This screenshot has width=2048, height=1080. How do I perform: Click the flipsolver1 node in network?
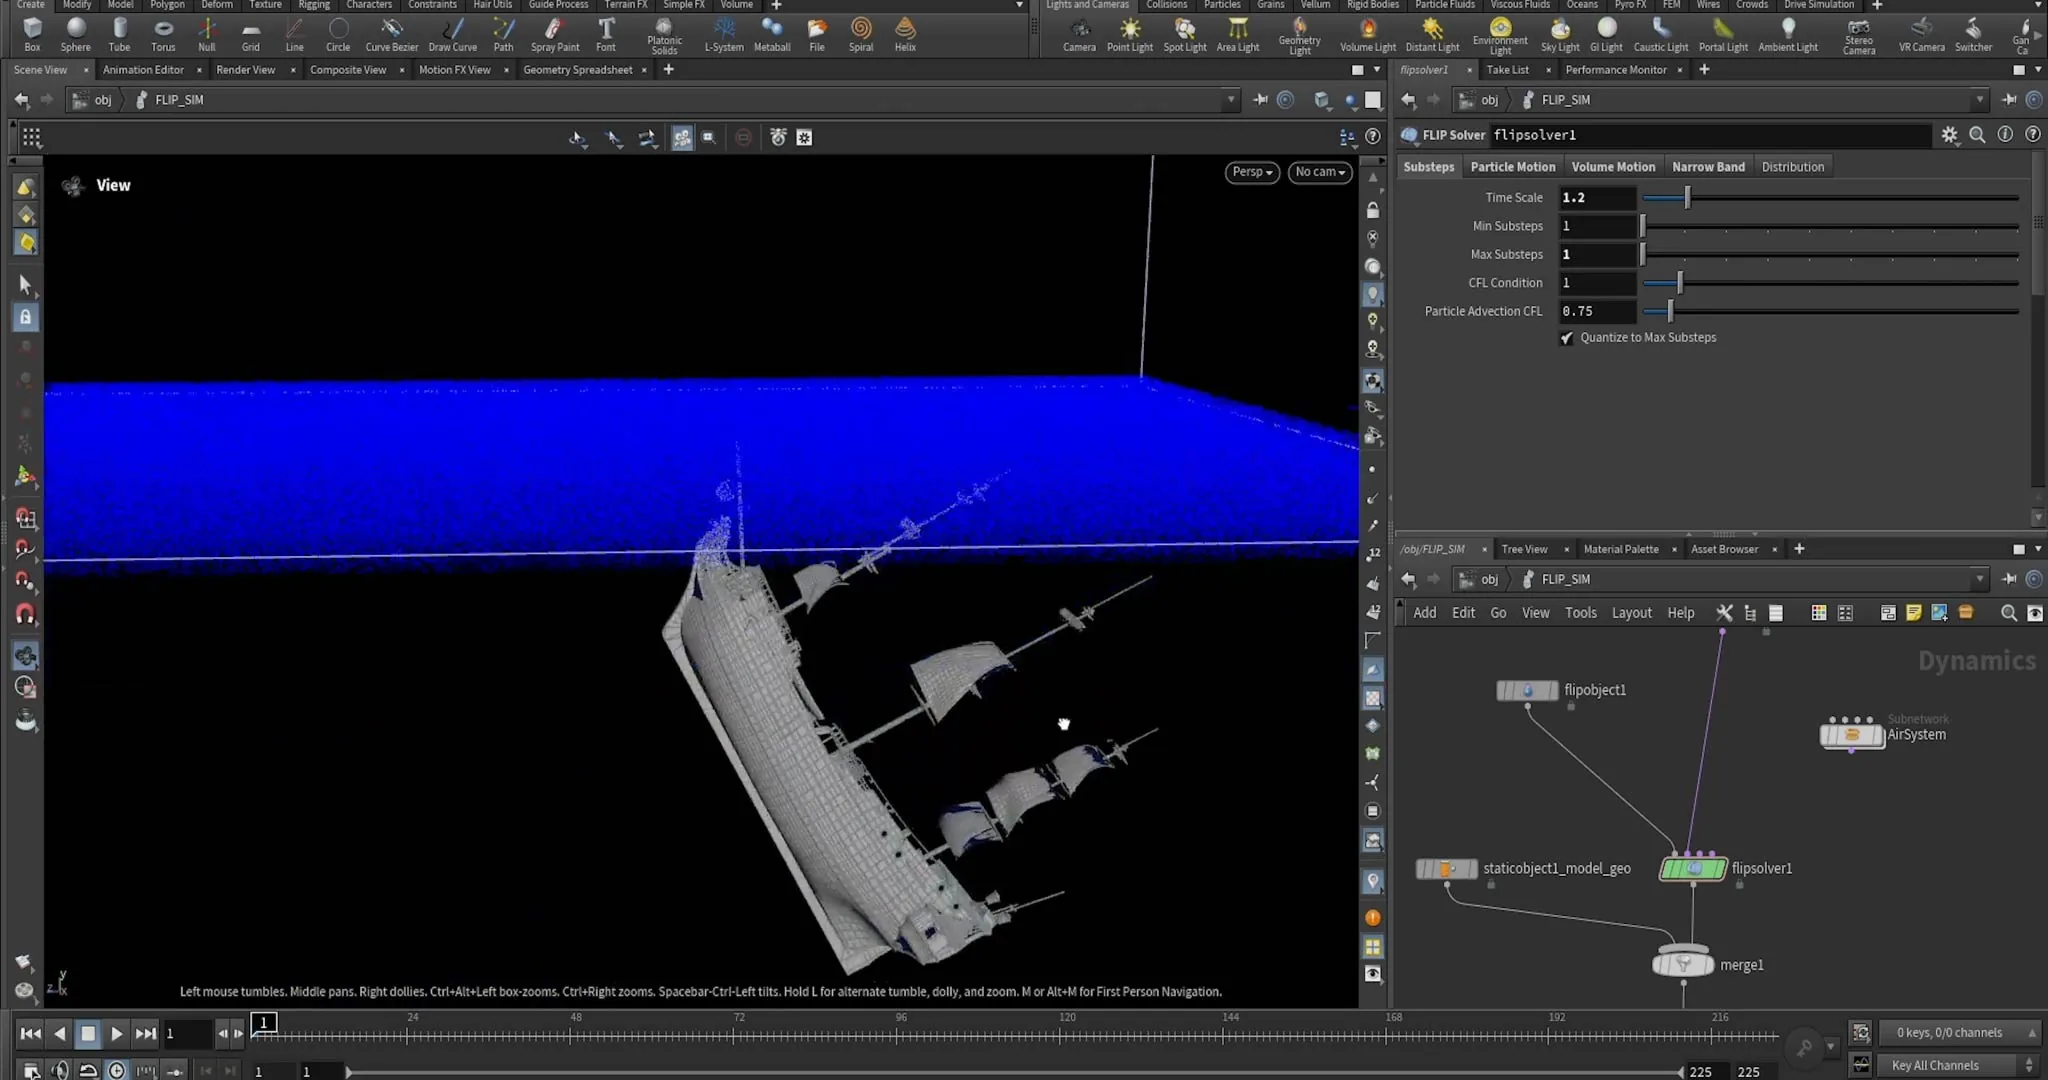click(x=1693, y=868)
